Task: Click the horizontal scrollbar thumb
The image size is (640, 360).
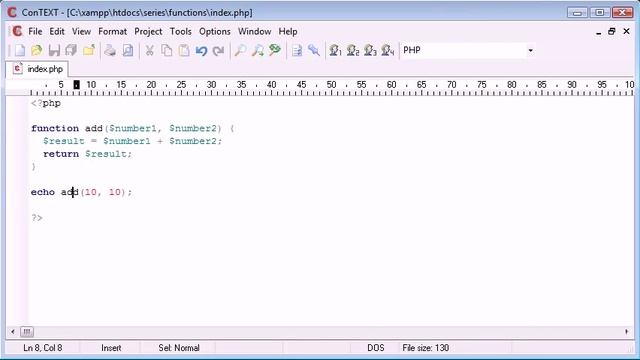Action: [27, 332]
